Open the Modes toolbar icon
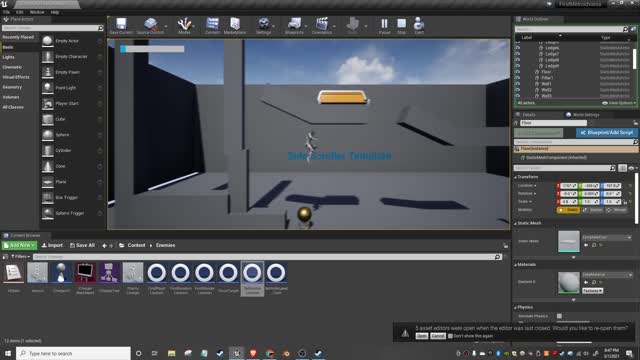Screen dimensions: 640x360 click(x=184, y=26)
